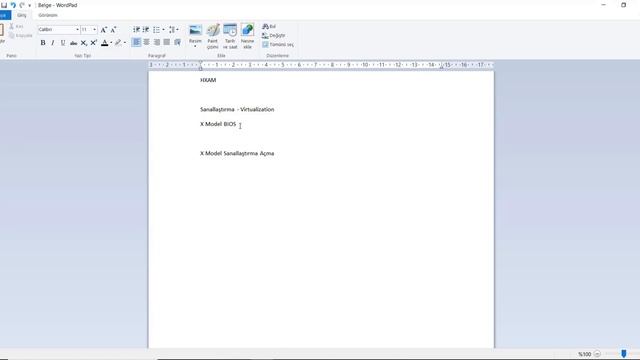Start a bulleted list
640x360 pixels.
[156, 29]
